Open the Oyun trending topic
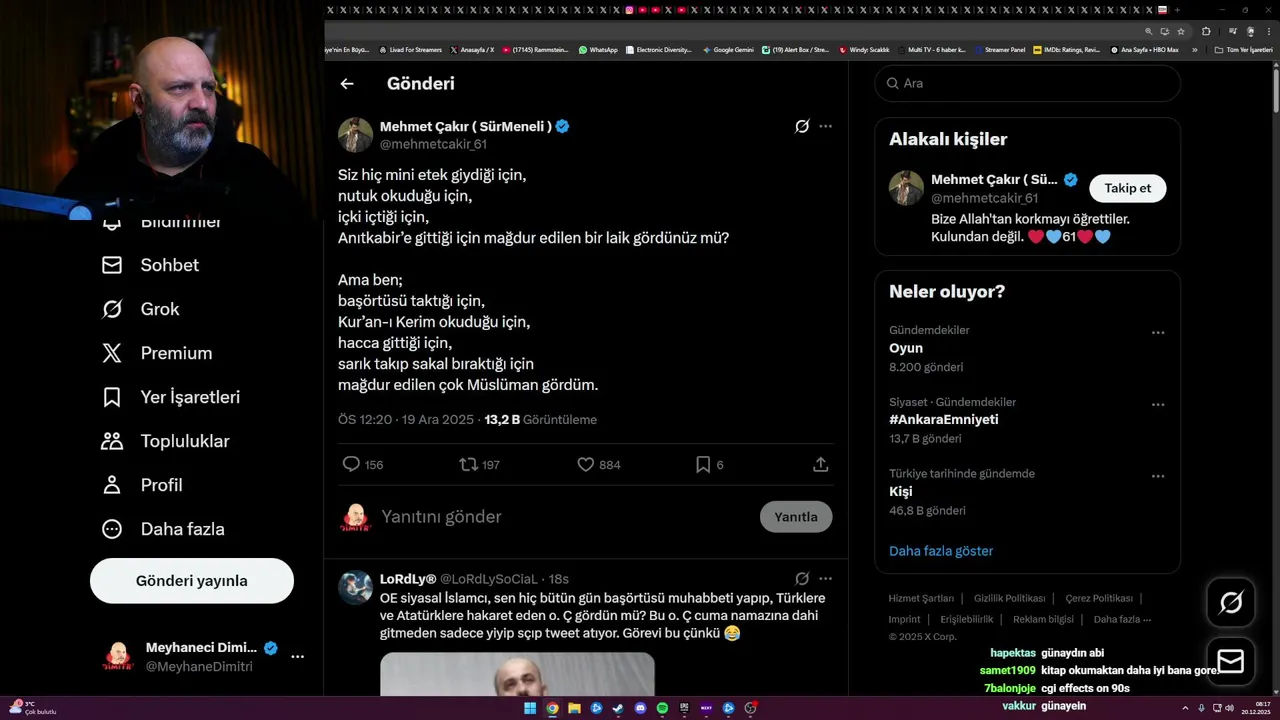This screenshot has width=1280, height=720. pos(906,348)
